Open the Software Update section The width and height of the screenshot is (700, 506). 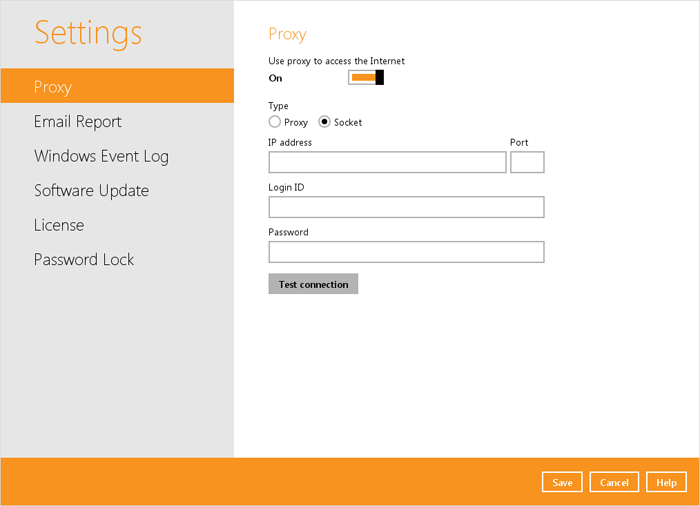pos(92,191)
